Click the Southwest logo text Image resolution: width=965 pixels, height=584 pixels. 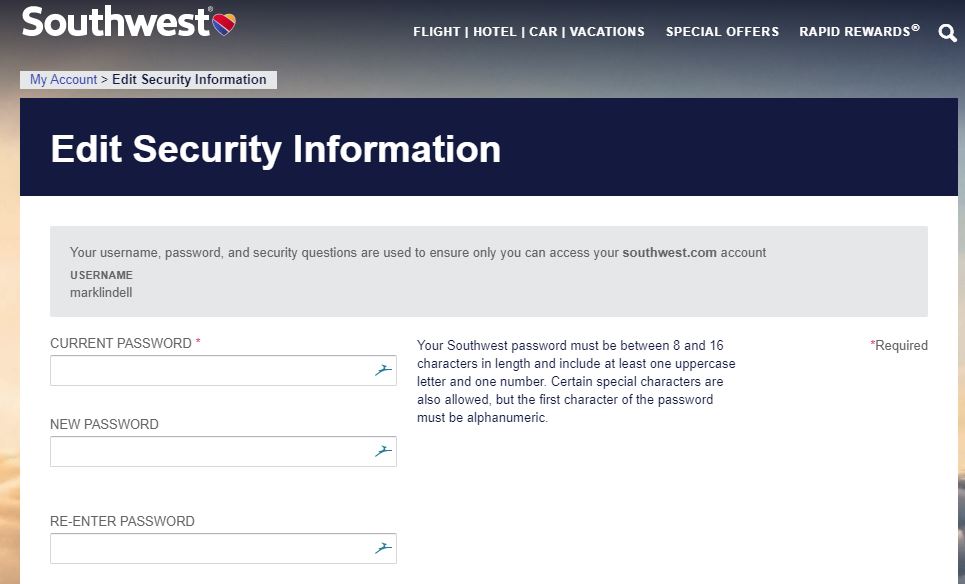(x=115, y=22)
